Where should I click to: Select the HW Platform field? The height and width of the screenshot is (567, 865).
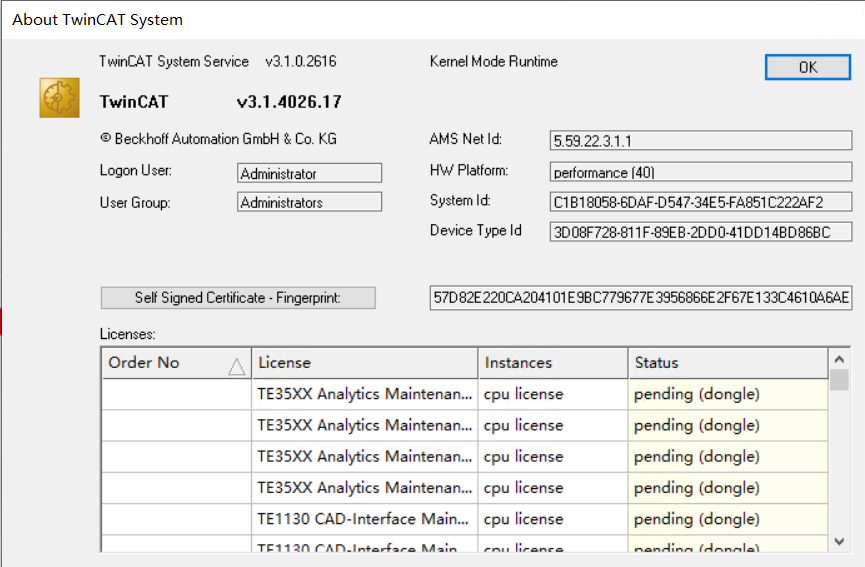pyautogui.click(x=701, y=172)
